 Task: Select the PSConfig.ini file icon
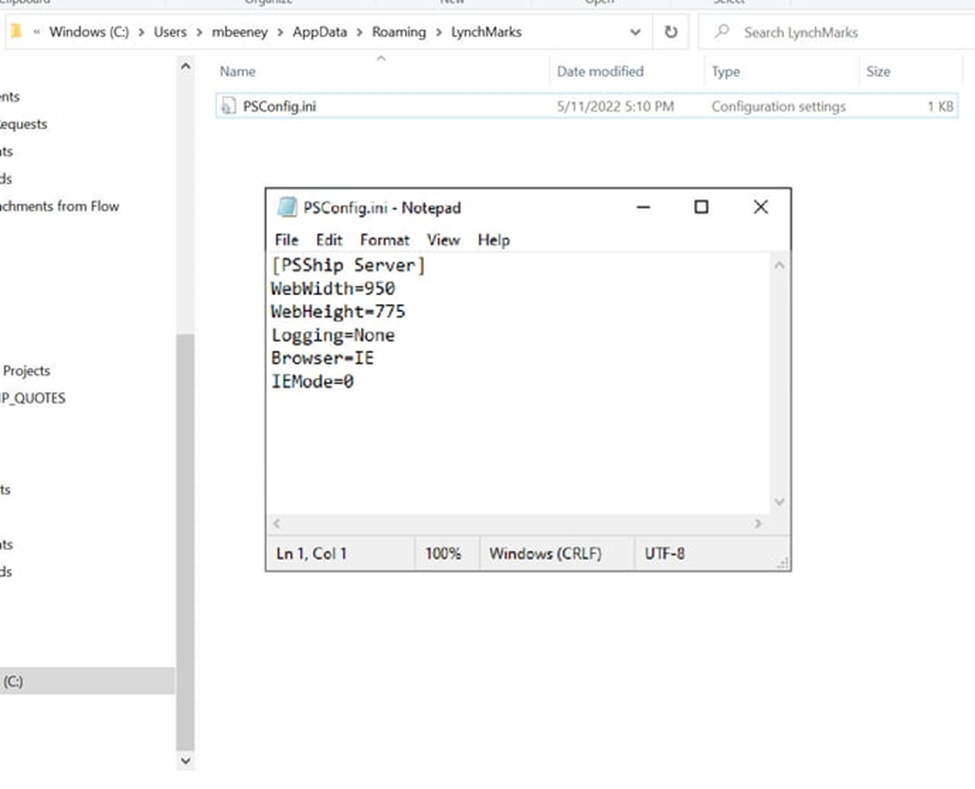point(230,106)
